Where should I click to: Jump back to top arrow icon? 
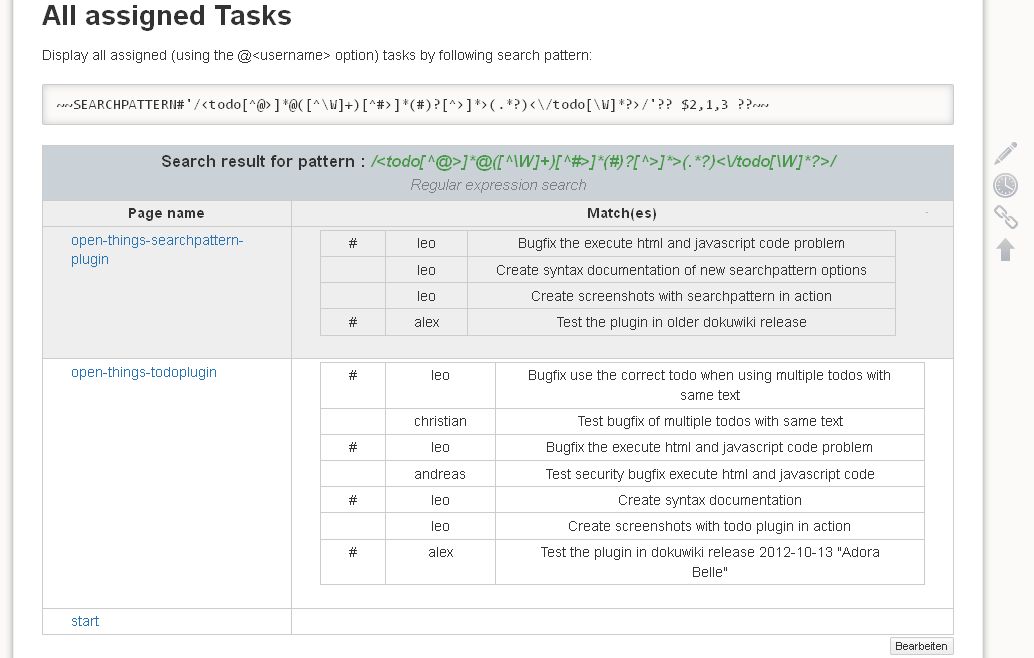tap(1005, 249)
